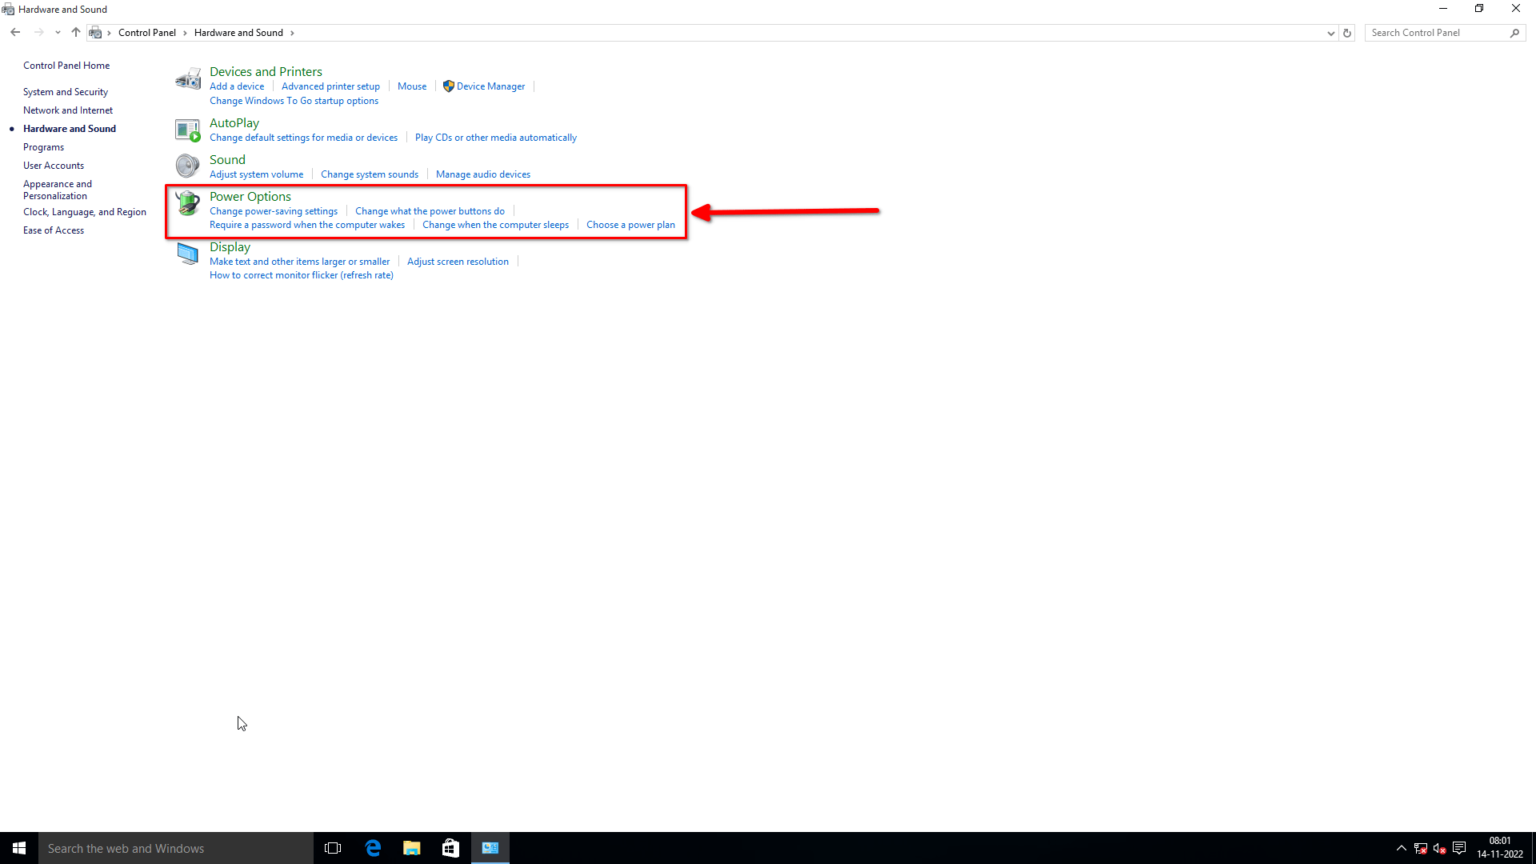1536x864 pixels.
Task: Expand the address bar history dropdown
Action: click(1330, 33)
